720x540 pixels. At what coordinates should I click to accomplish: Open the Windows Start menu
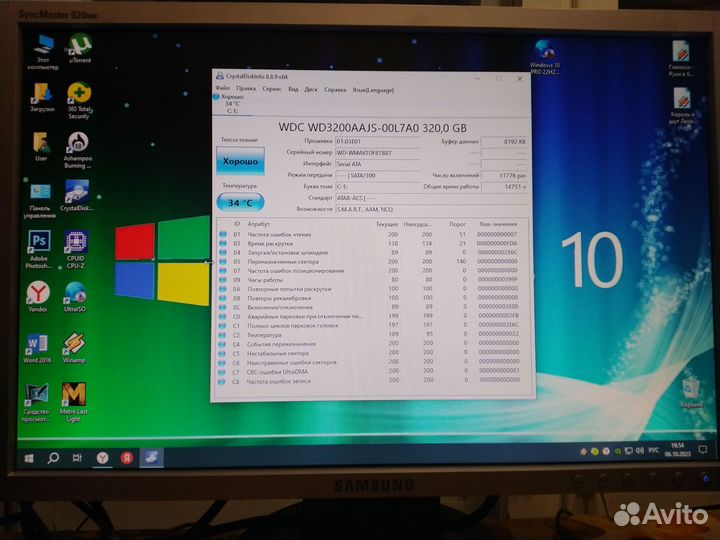[29, 458]
